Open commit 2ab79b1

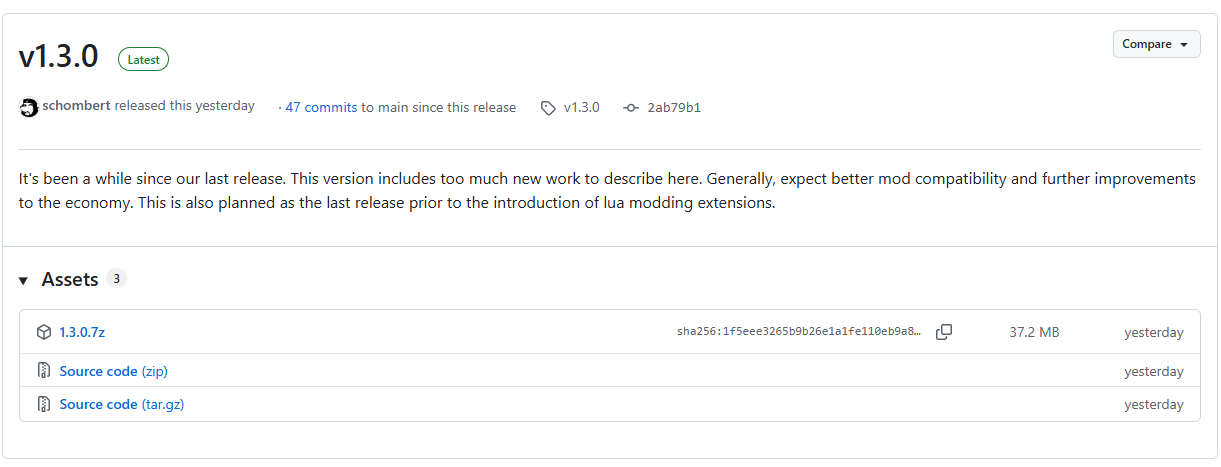674,107
